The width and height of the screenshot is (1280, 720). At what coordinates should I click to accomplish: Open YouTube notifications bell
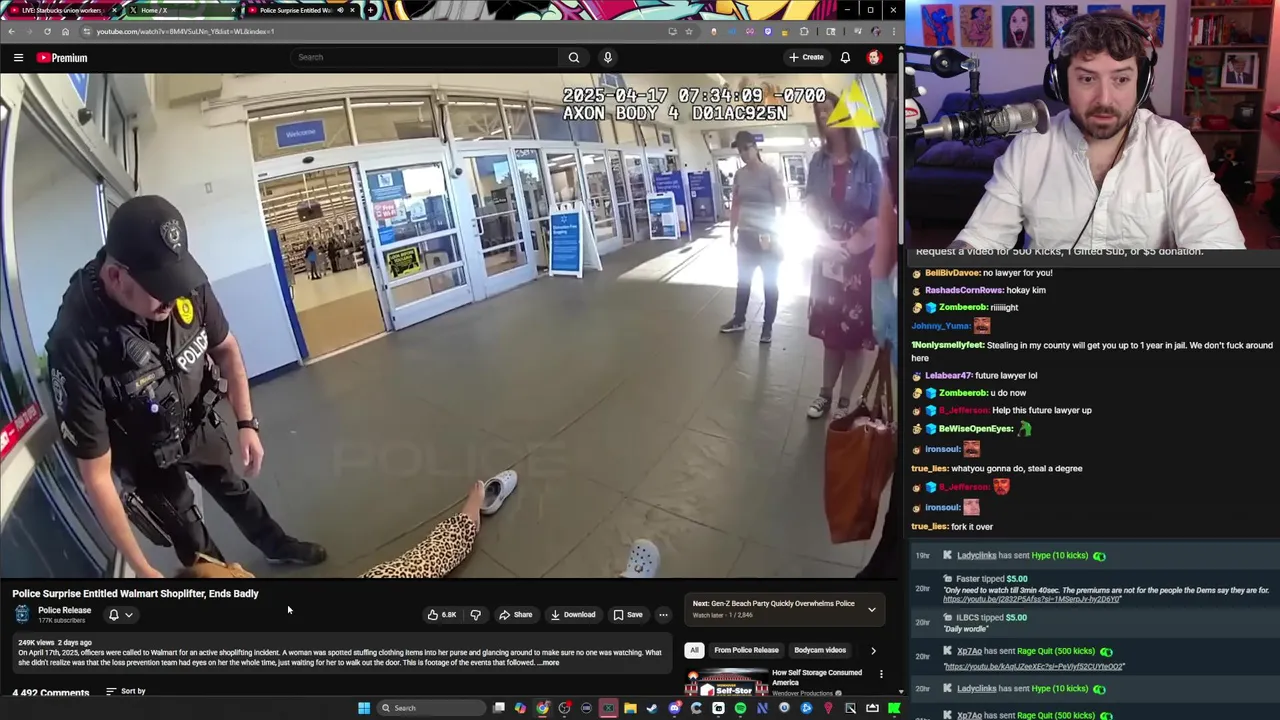(x=845, y=57)
